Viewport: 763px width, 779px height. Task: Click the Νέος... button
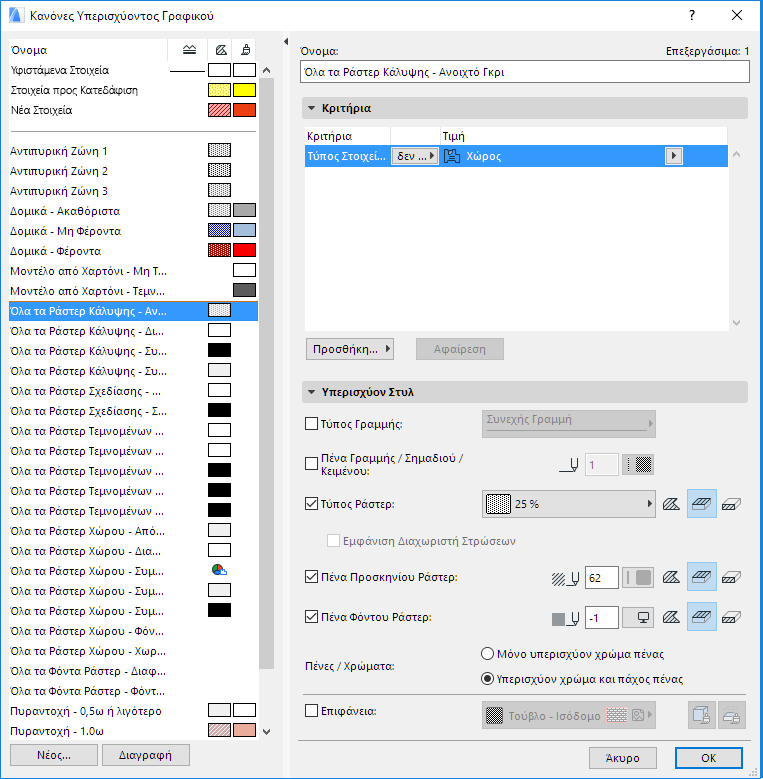[x=54, y=755]
